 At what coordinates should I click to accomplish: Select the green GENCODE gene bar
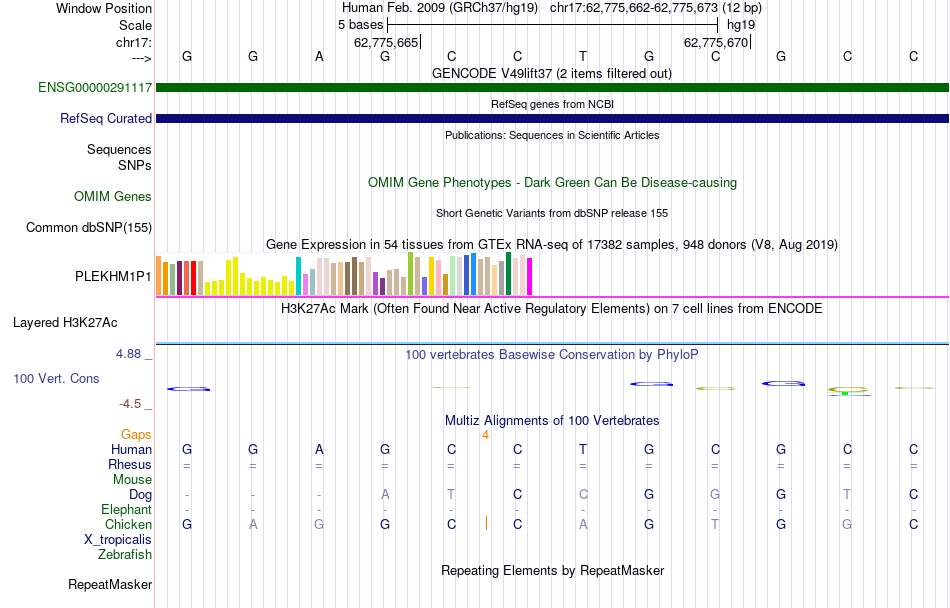tap(552, 87)
